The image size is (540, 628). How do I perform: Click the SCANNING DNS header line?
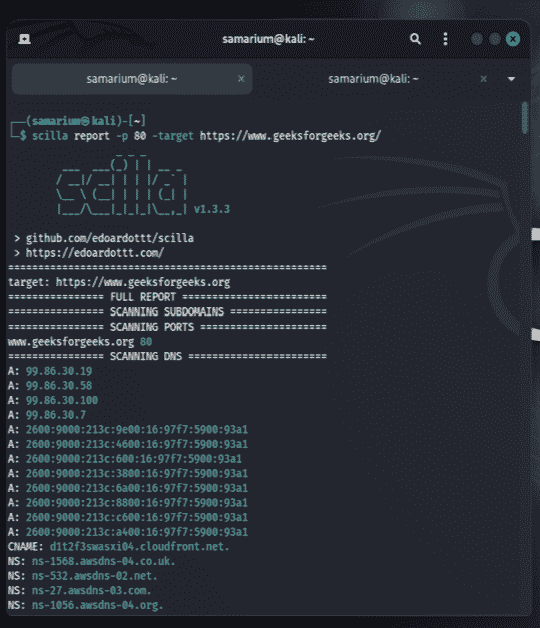click(167, 356)
